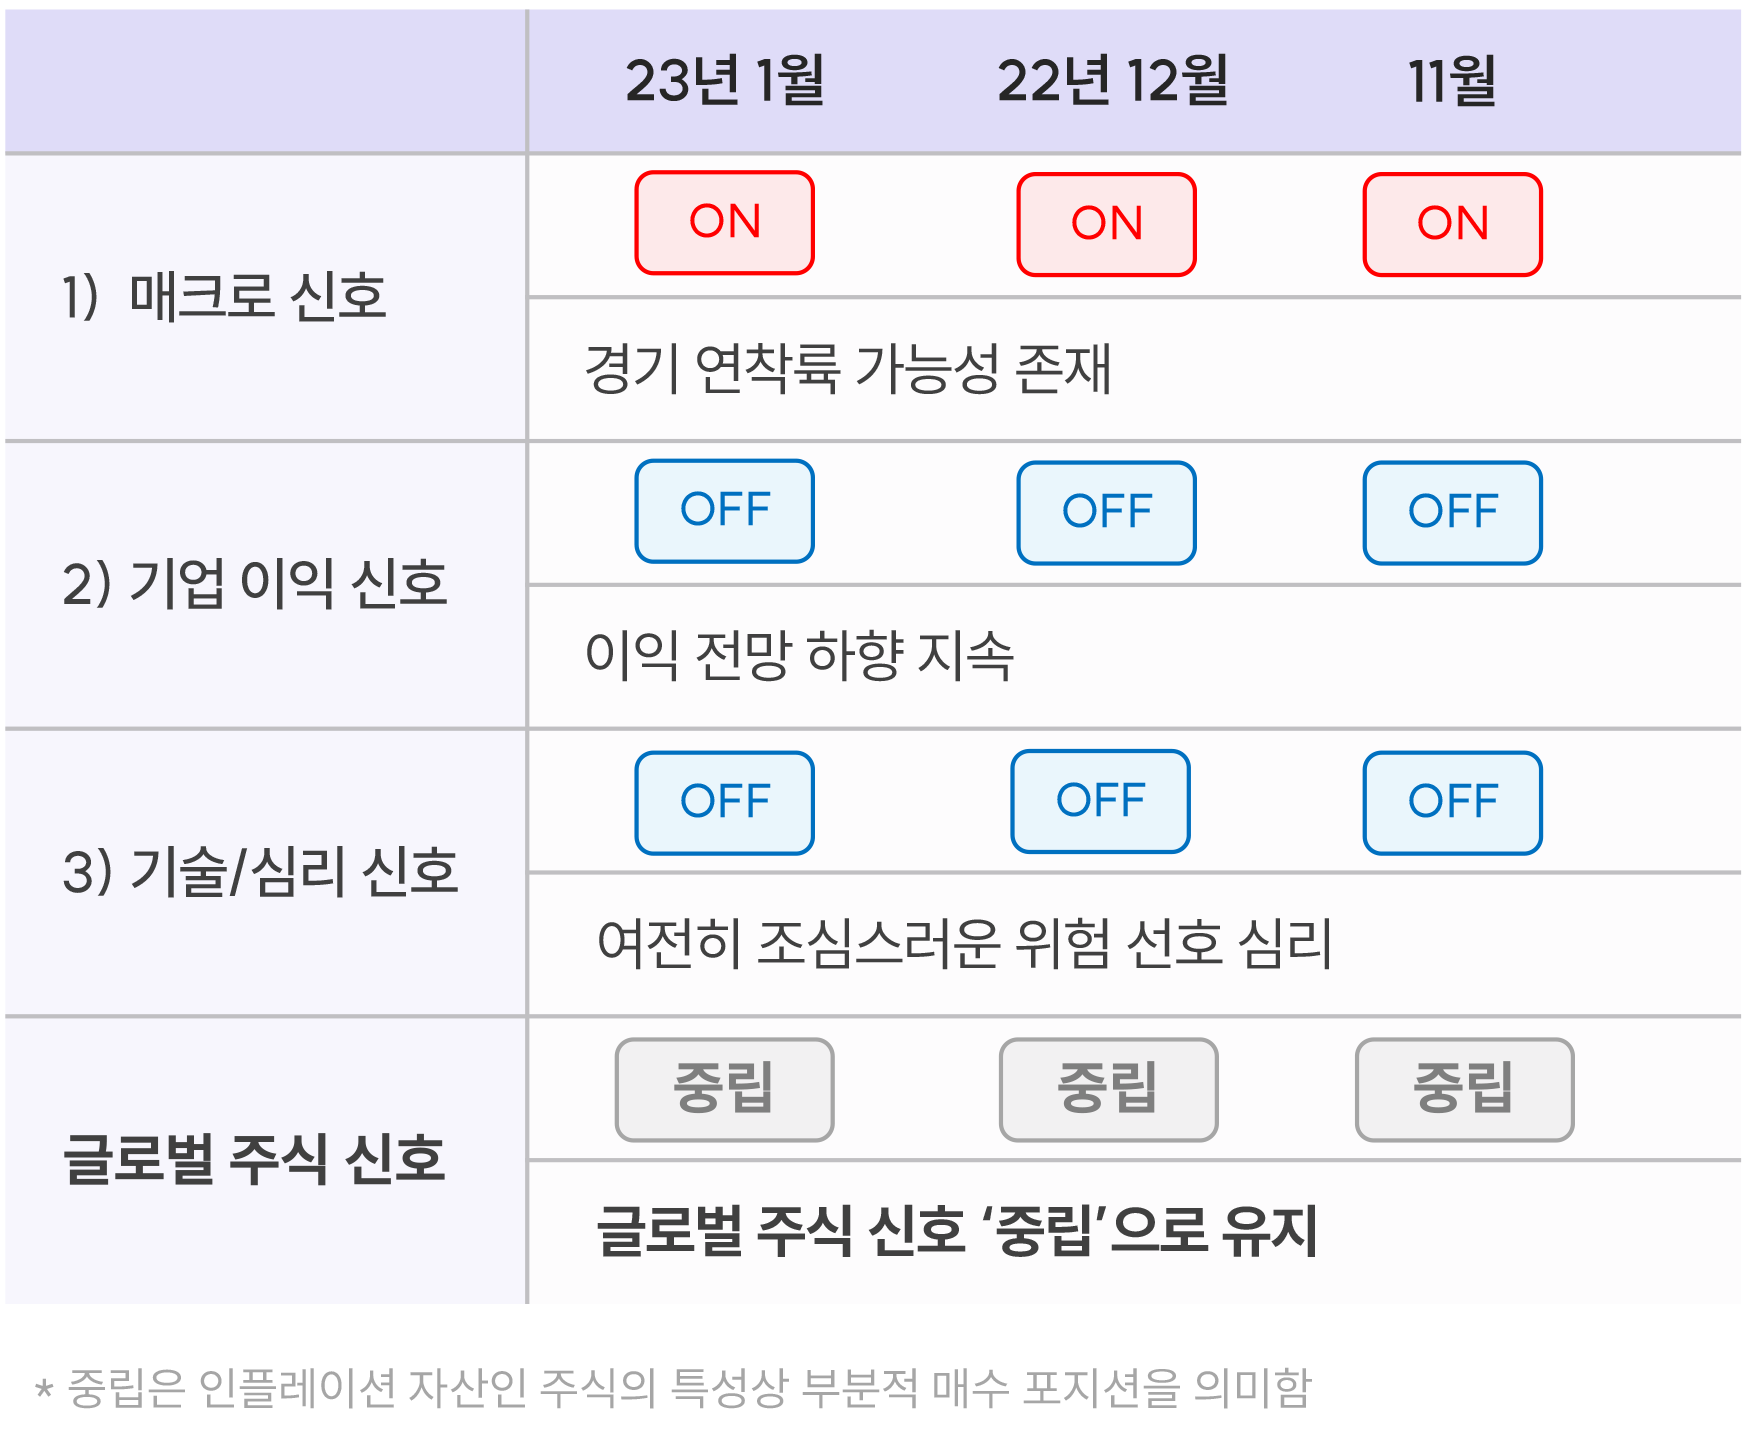This screenshot has height=1439, width=1746.
Task: Click the 11월 column header
Action: click(1452, 81)
